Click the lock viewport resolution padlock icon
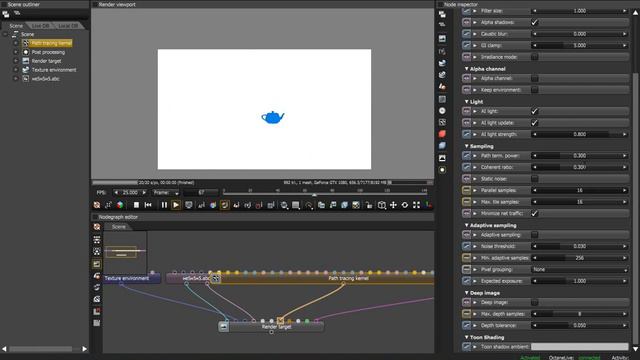Image resolution: width=640 pixels, height=360 pixels. pyautogui.click(x=369, y=205)
